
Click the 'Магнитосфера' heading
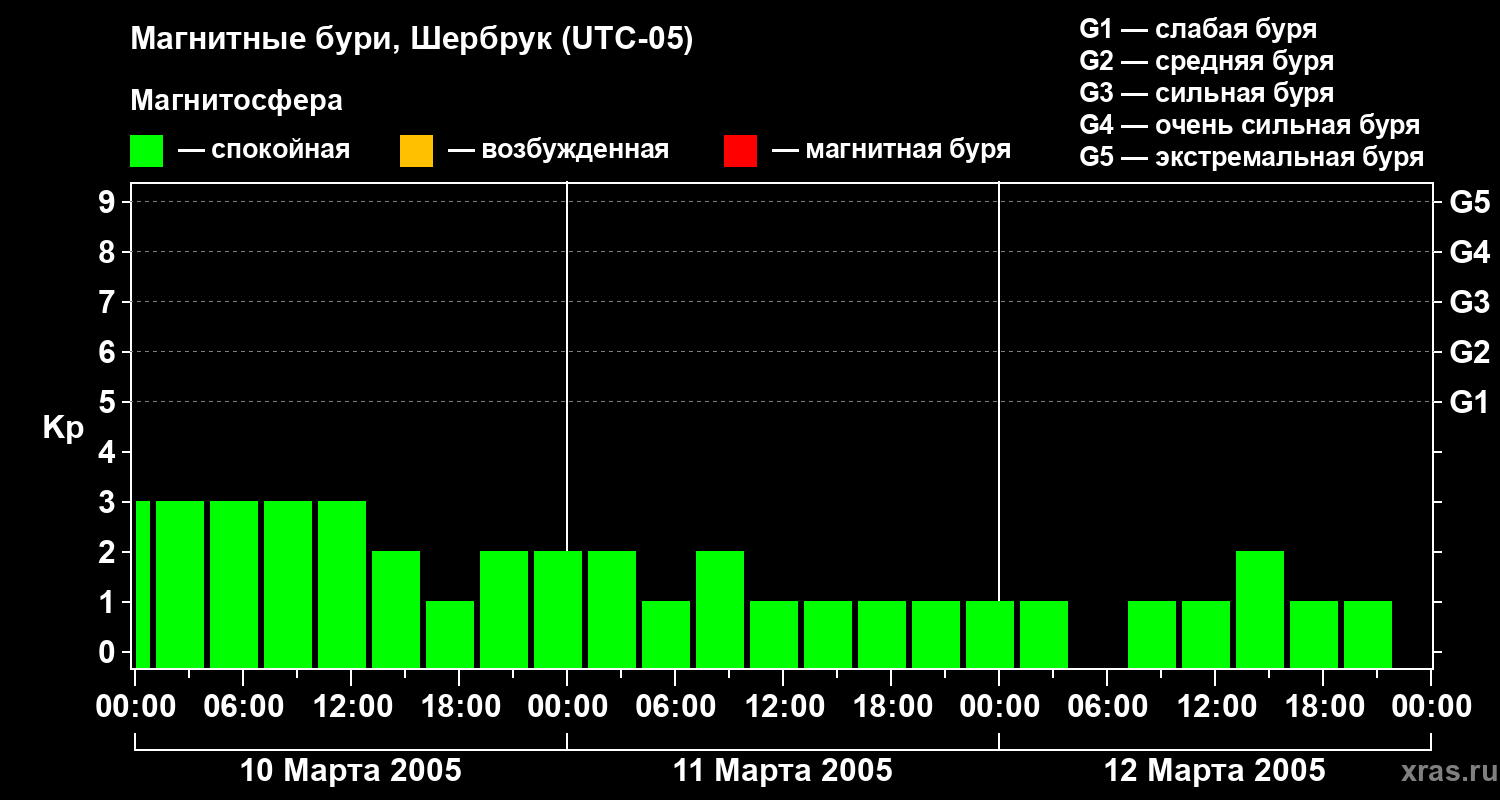[236, 101]
